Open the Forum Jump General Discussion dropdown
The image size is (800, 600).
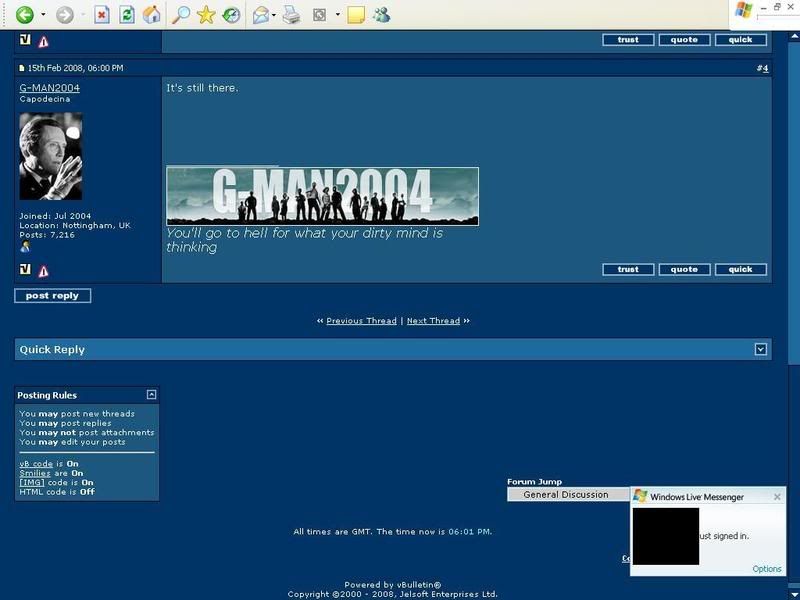tap(566, 494)
